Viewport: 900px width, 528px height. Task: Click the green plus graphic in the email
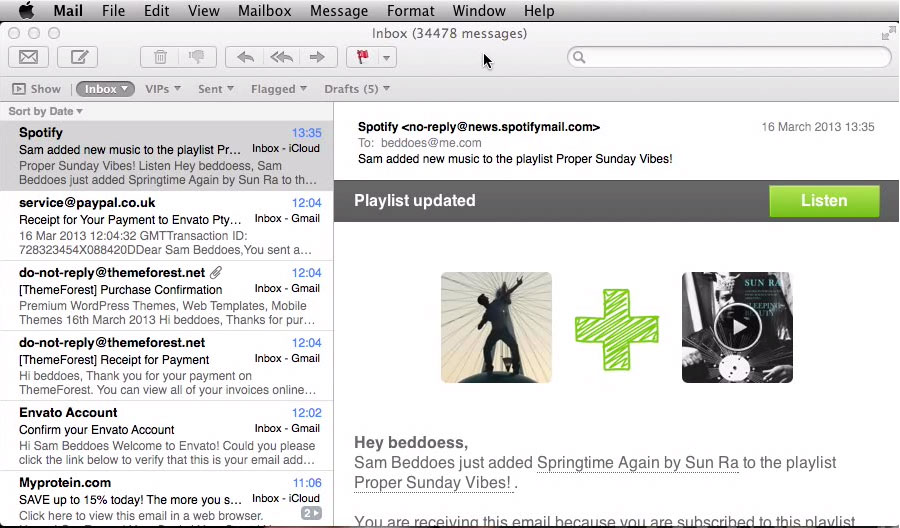[617, 329]
